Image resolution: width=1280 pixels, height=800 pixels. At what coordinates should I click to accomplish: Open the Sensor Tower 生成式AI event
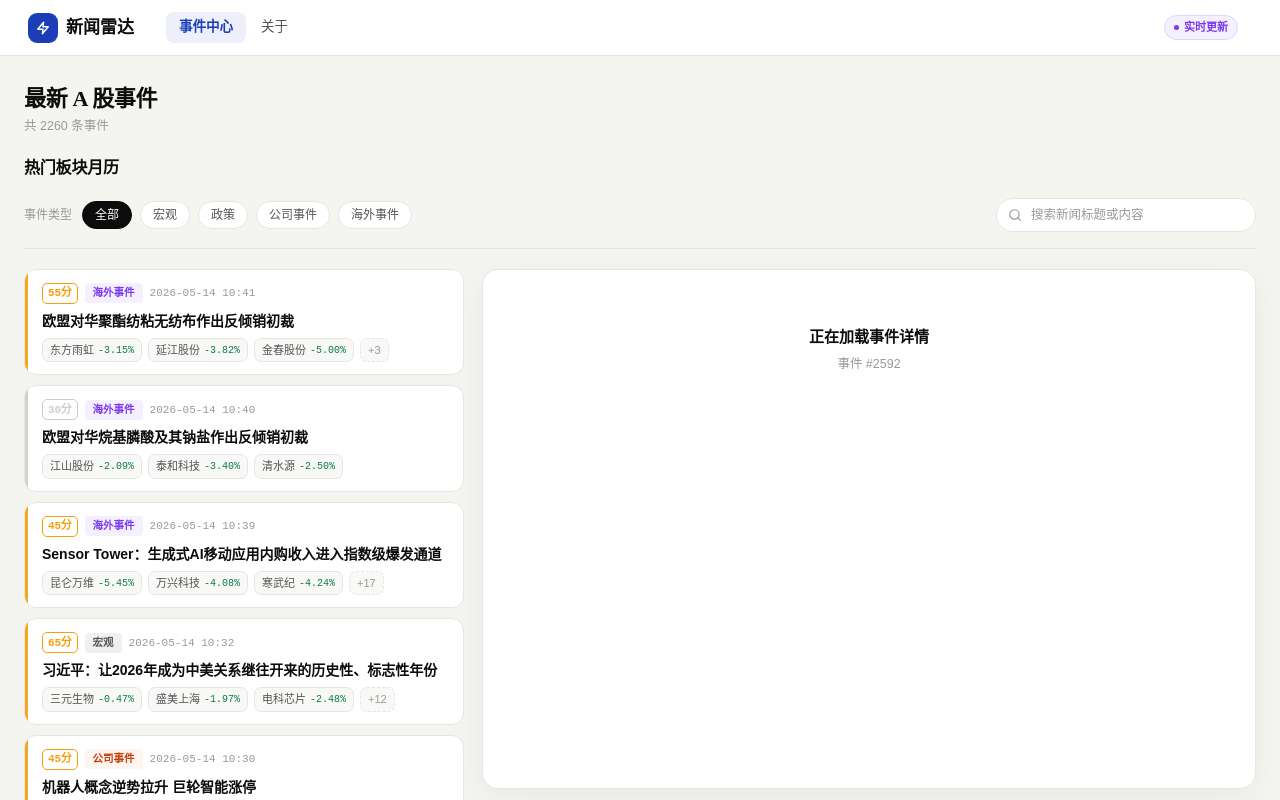point(242,554)
